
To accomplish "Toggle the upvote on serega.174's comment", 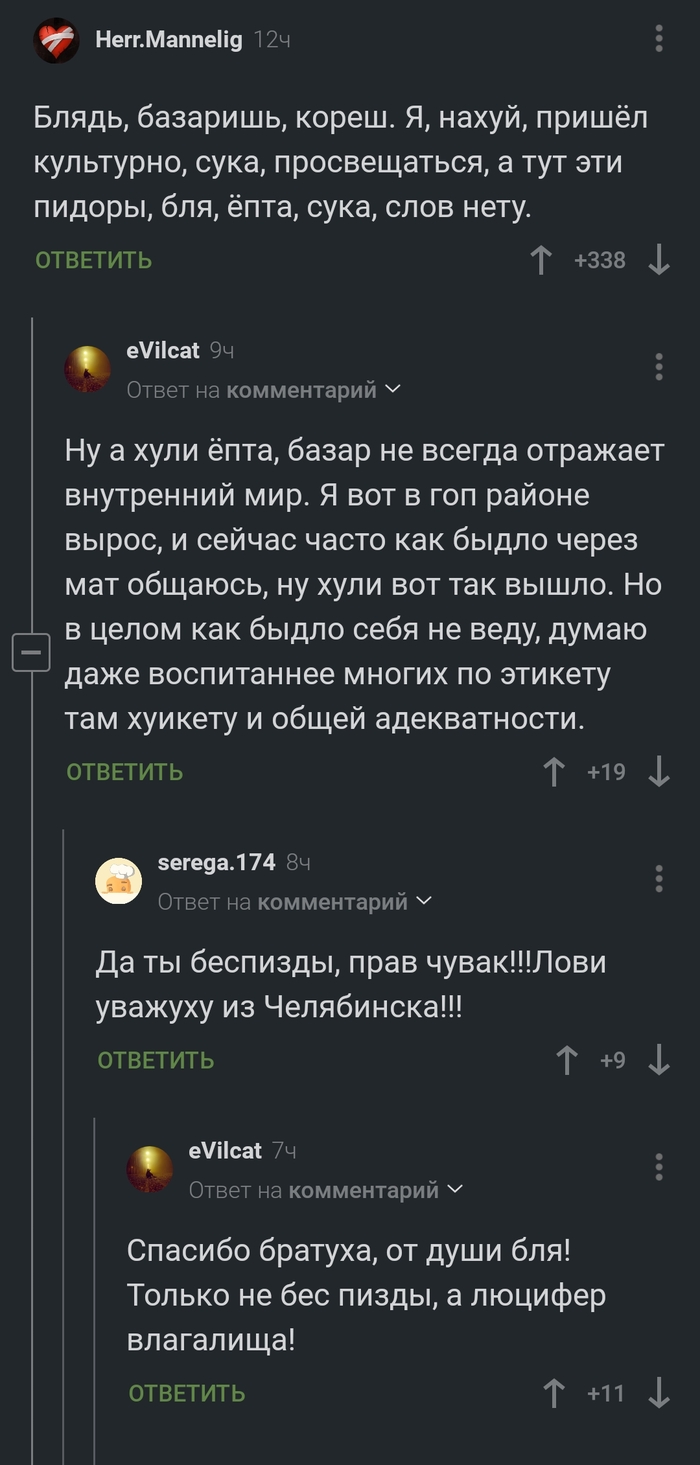I will [567, 1060].
